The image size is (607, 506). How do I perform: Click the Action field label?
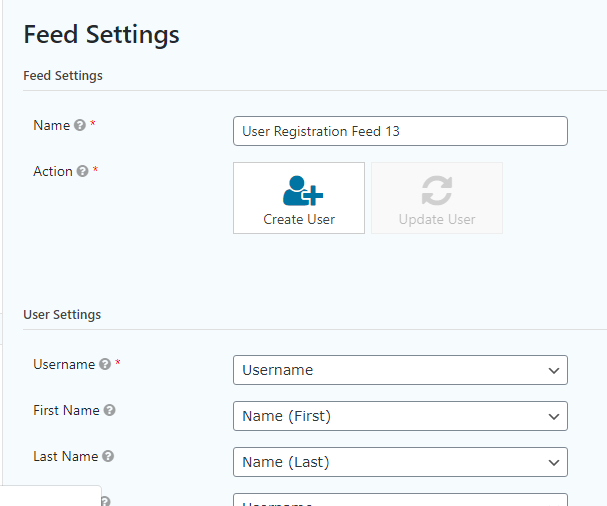coord(53,171)
